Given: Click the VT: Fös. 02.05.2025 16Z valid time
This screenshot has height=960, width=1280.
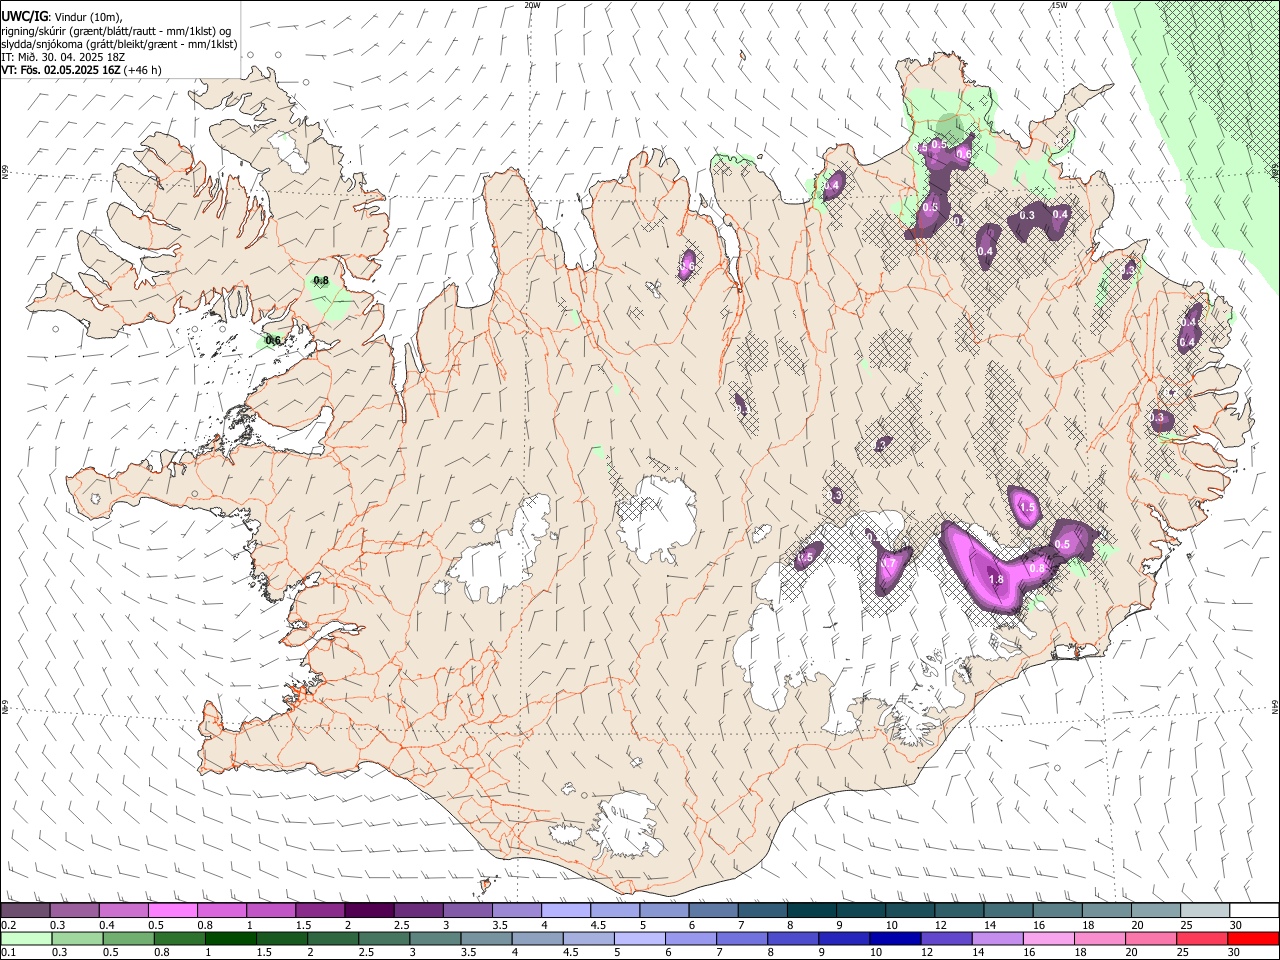Looking at the screenshot, I should tap(61, 70).
